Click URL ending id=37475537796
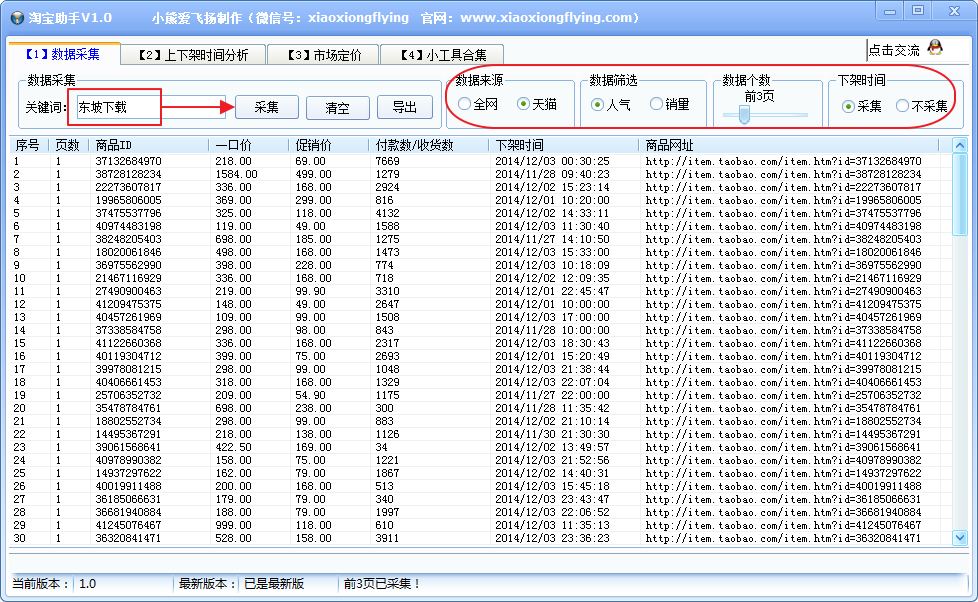The width and height of the screenshot is (978, 602). pos(783,214)
